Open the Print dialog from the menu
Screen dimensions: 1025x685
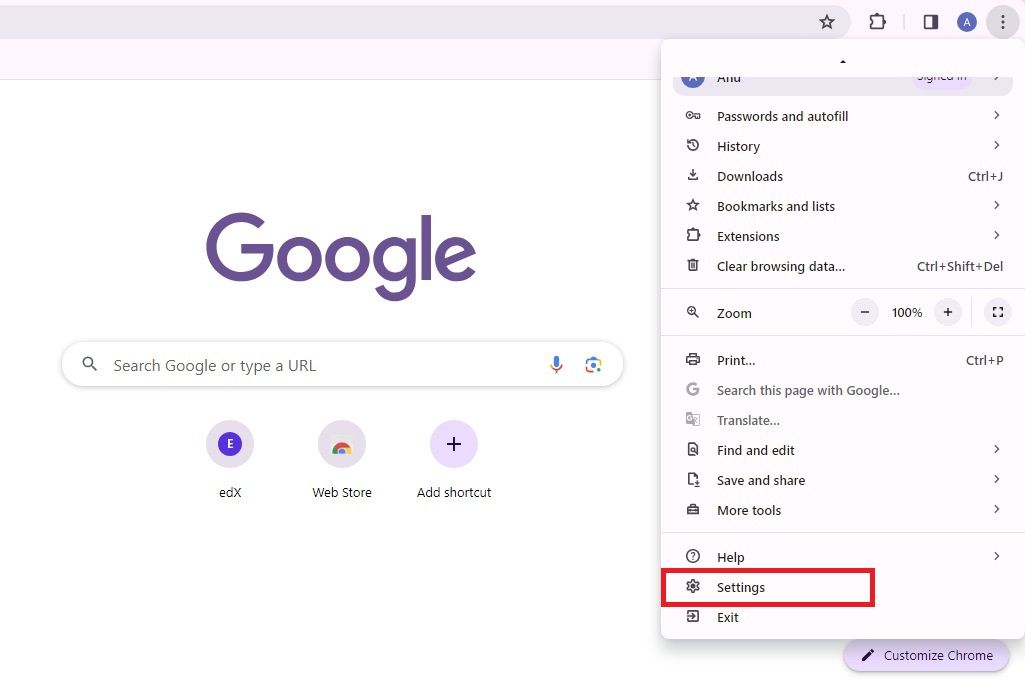pos(737,360)
